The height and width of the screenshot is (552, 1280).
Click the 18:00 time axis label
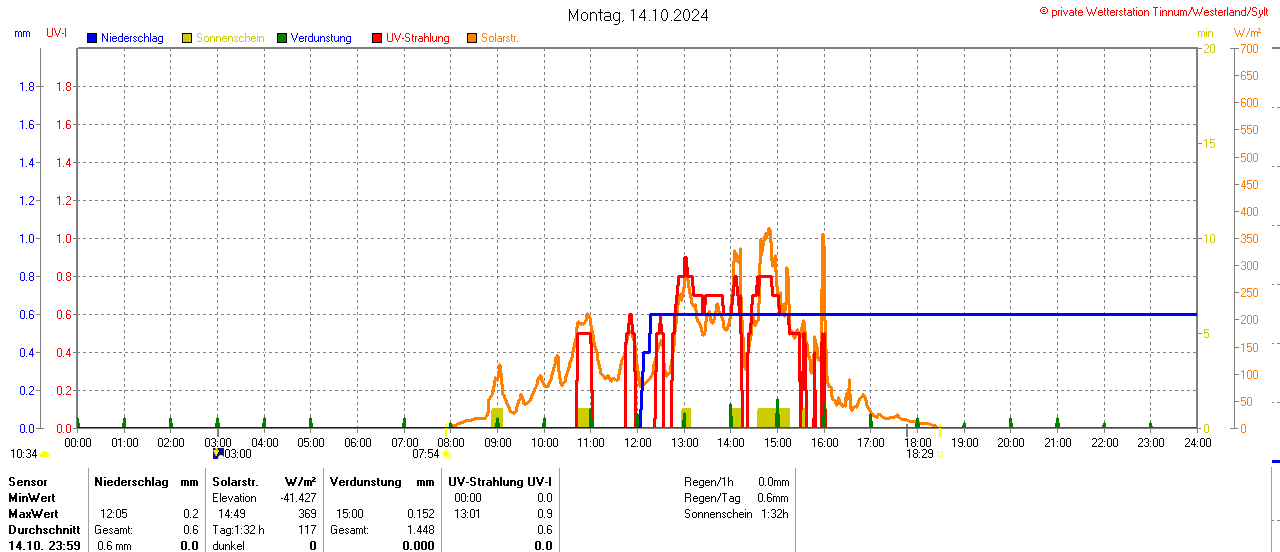918,442
